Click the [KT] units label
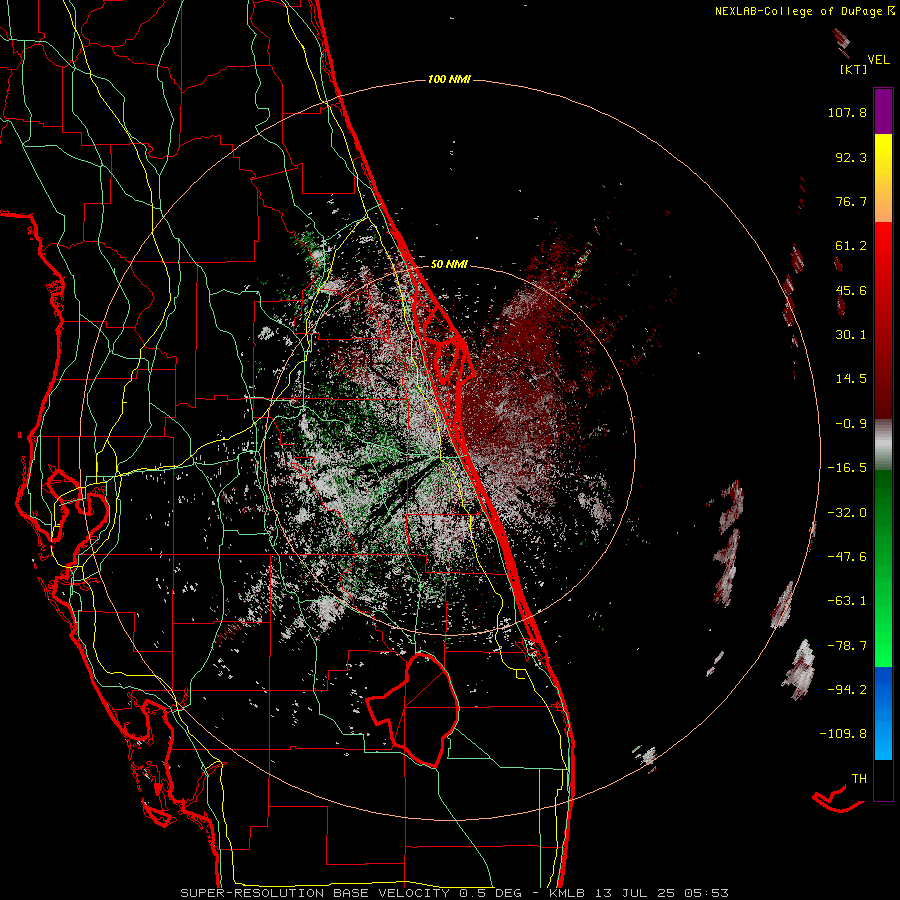The height and width of the screenshot is (900, 900). 853,69
